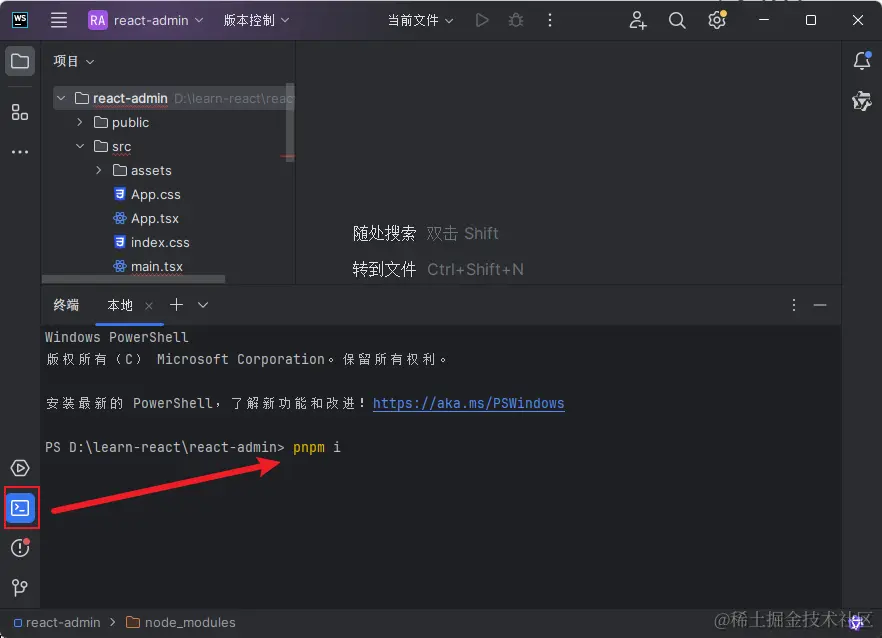Open the Problems tool window icon
This screenshot has height=638, width=882.
point(20,547)
